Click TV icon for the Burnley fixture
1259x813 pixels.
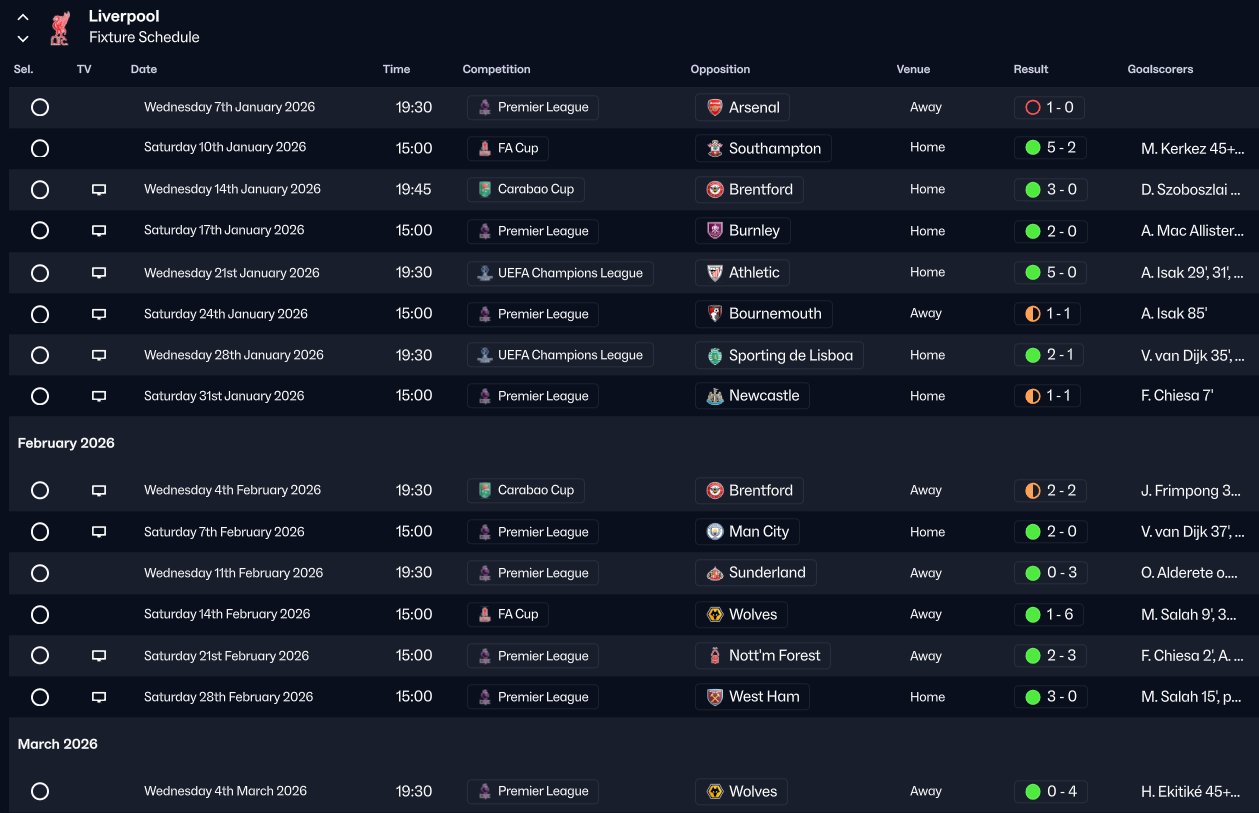[x=99, y=231]
